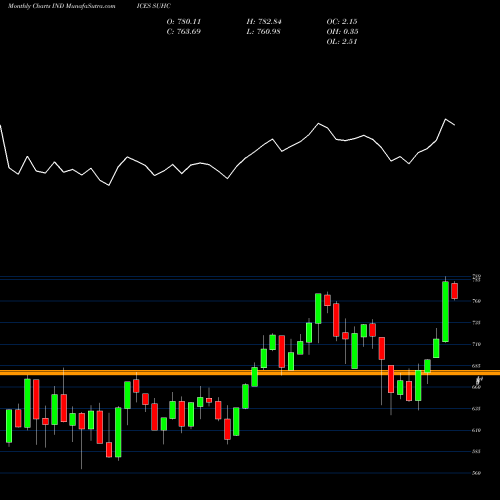
Task: Click the orange horizontal level line
Action: 250,372
